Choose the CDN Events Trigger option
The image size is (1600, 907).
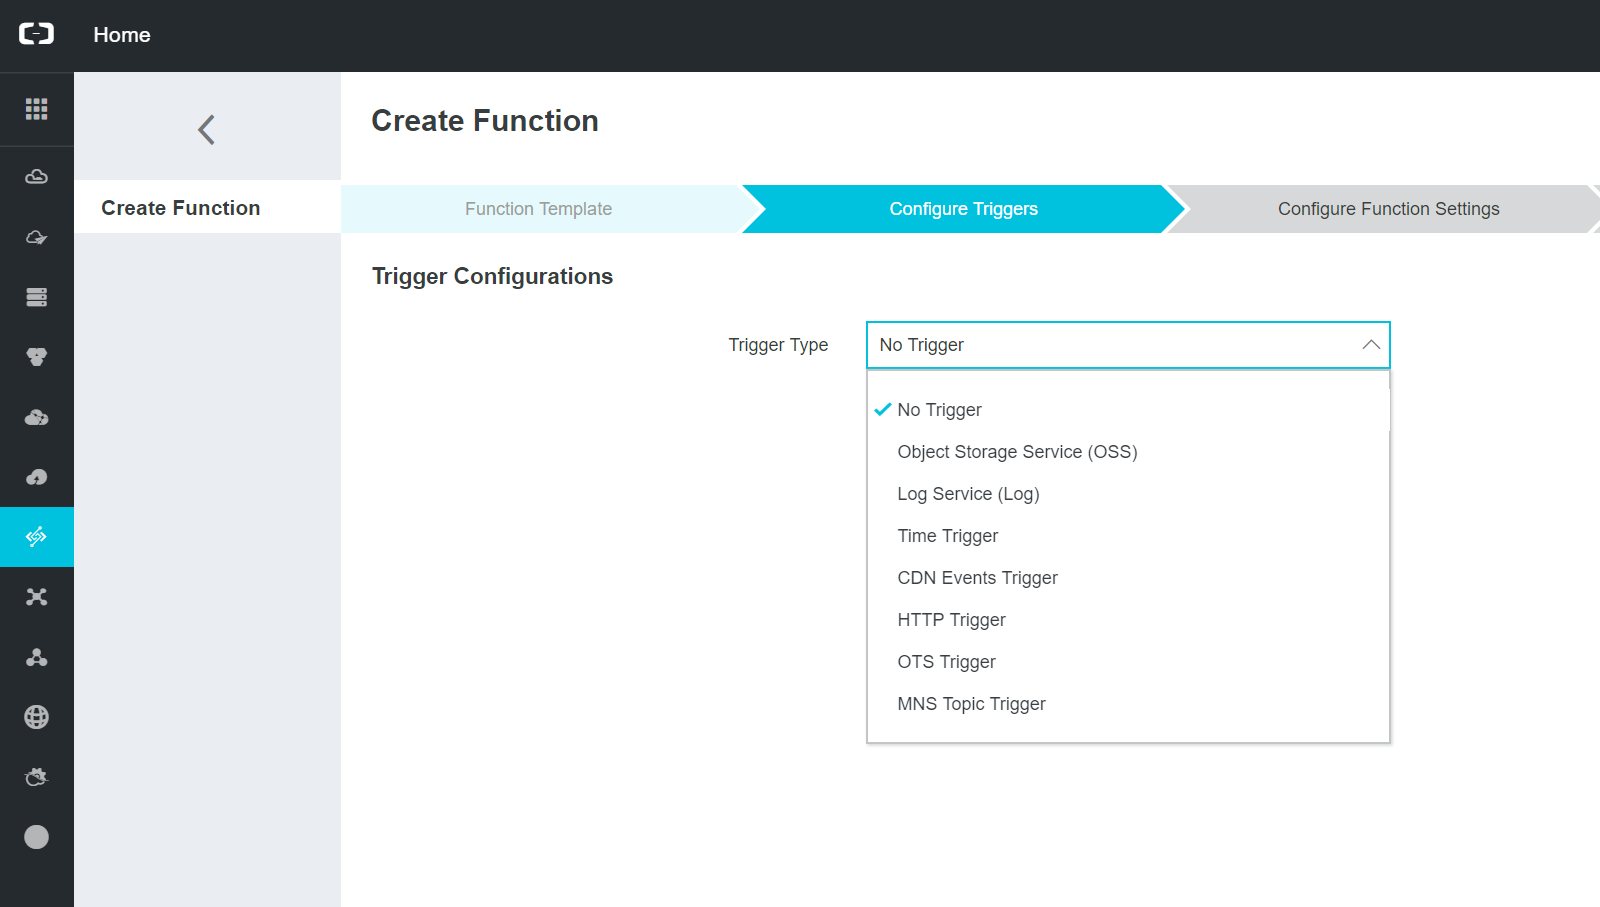(1128, 578)
